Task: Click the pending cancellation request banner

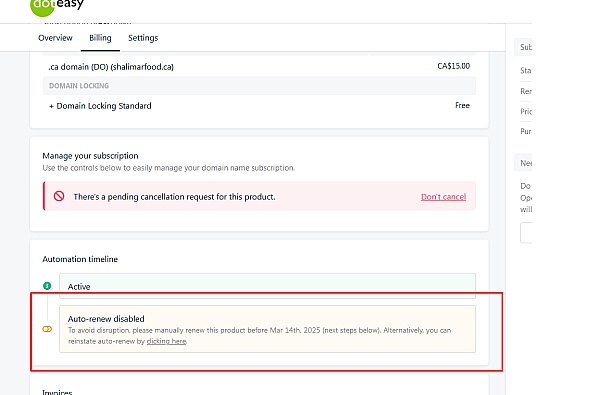Action: click(259, 196)
